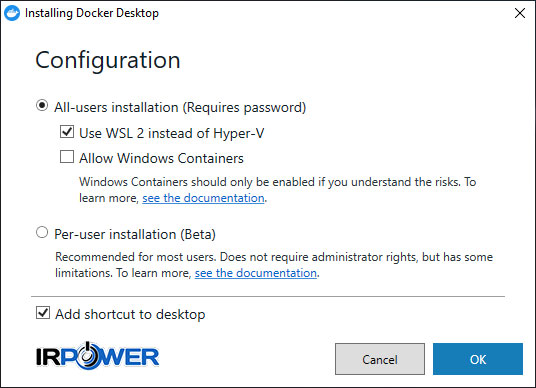
Task: Click the 'Add shortcut to desktop' label text
Action: tap(130, 314)
